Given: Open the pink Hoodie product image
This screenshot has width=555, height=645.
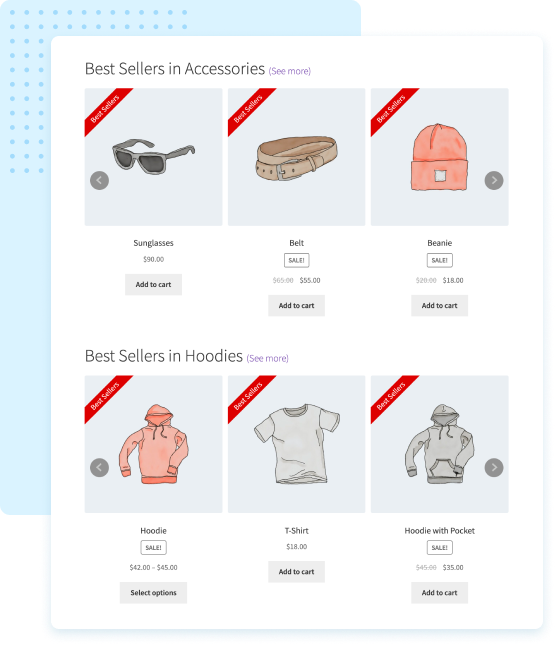Looking at the screenshot, I should tap(153, 444).
